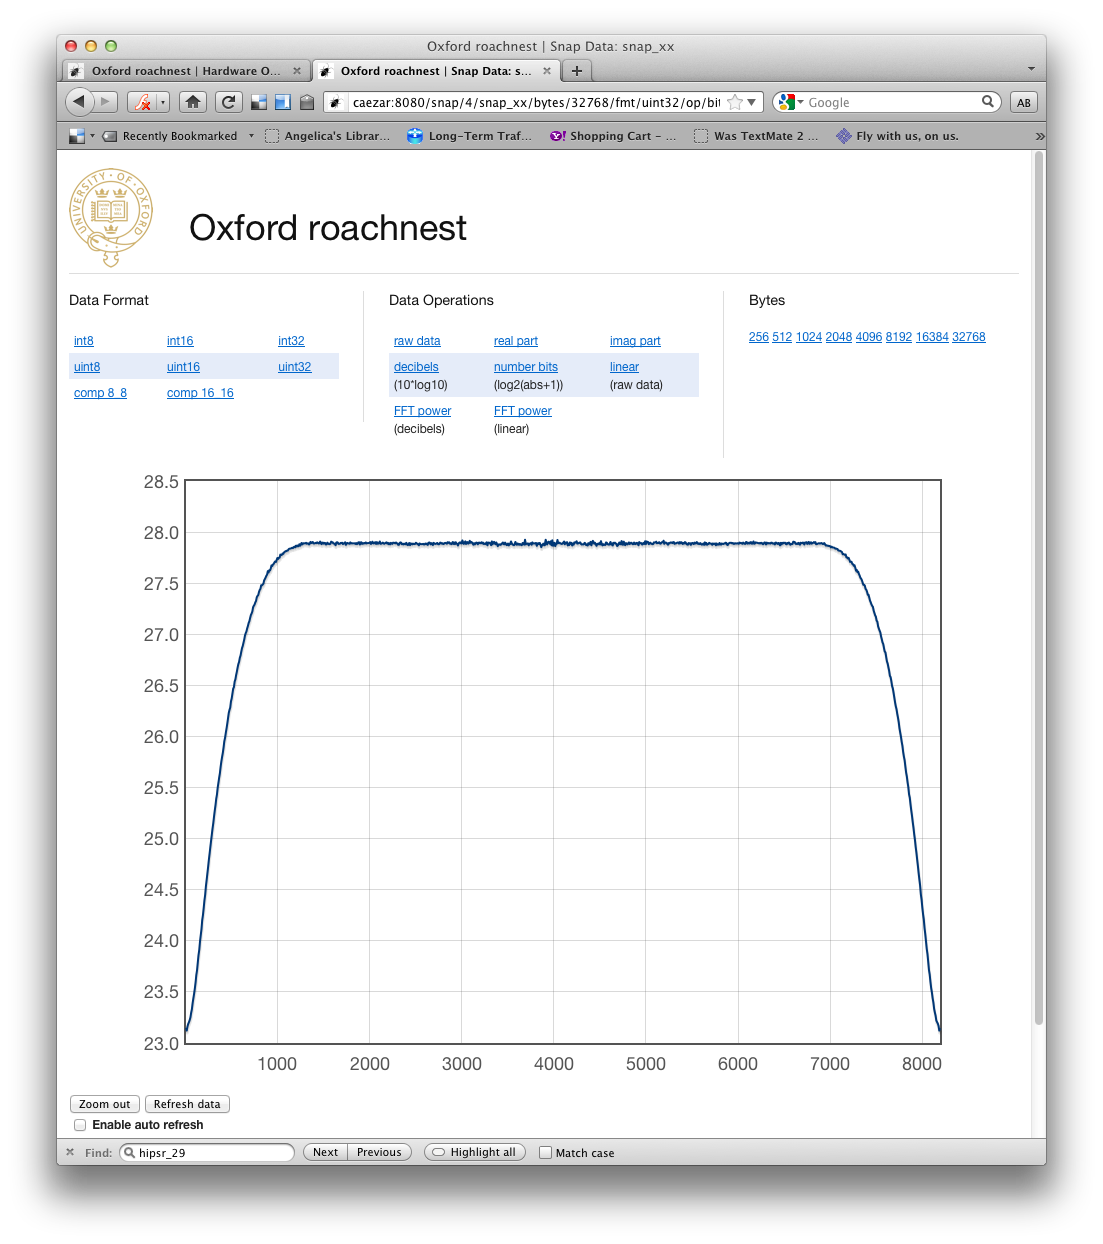Viewport: 1103px width, 1244px height.
Task: Reload the page with refresh icon
Action: click(x=229, y=102)
